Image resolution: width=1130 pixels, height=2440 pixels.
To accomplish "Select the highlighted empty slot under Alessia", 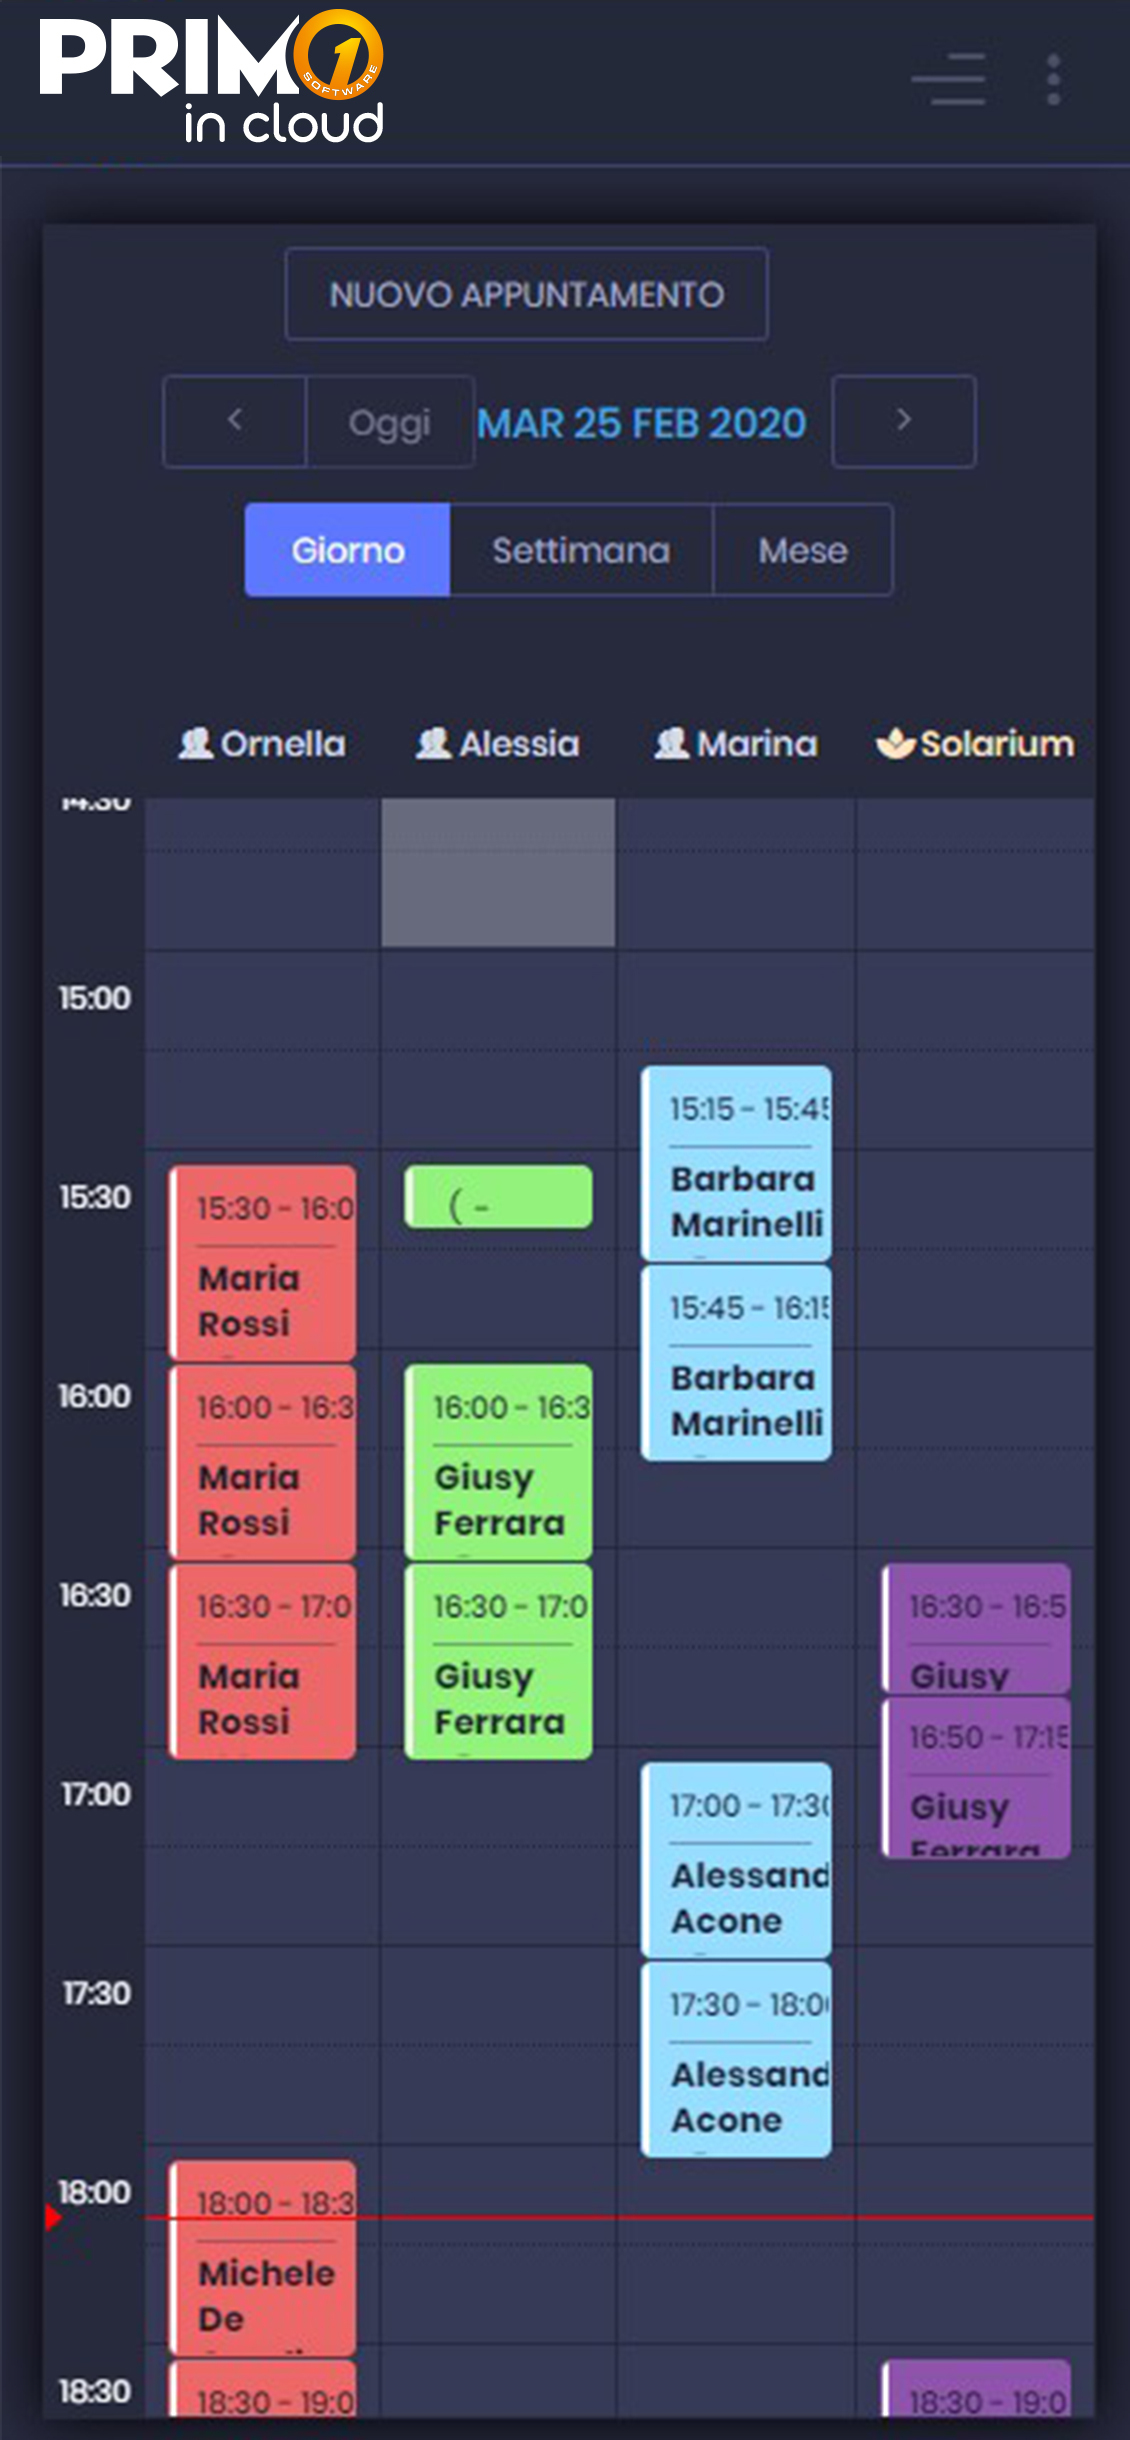I will pyautogui.click(x=498, y=872).
